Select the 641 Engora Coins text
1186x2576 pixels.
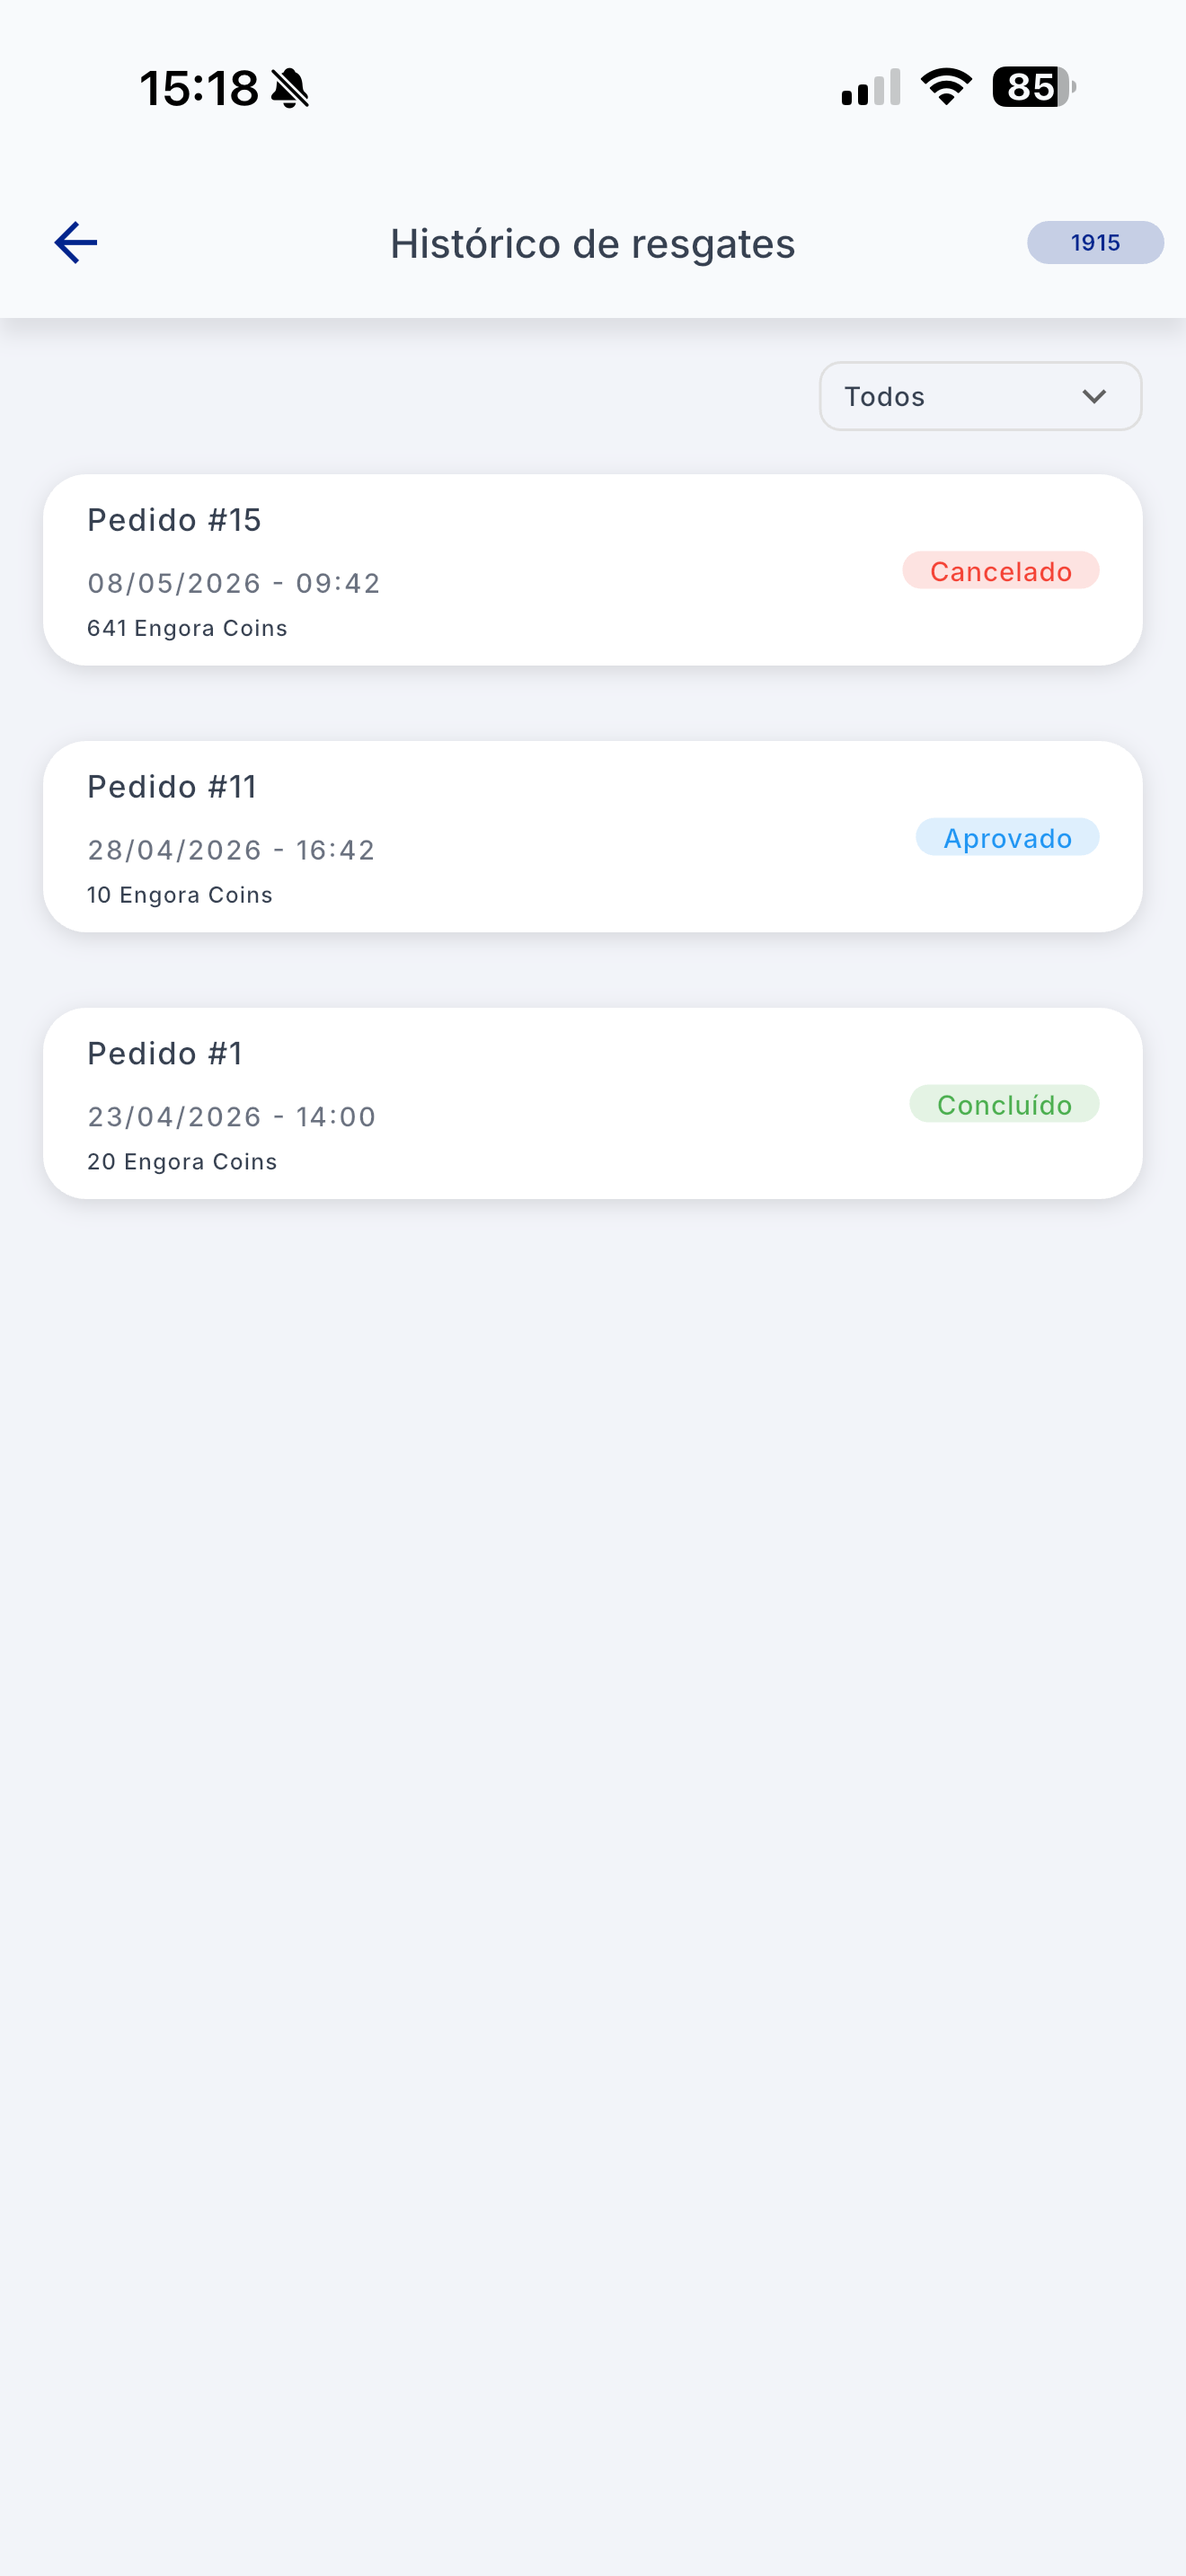point(187,628)
